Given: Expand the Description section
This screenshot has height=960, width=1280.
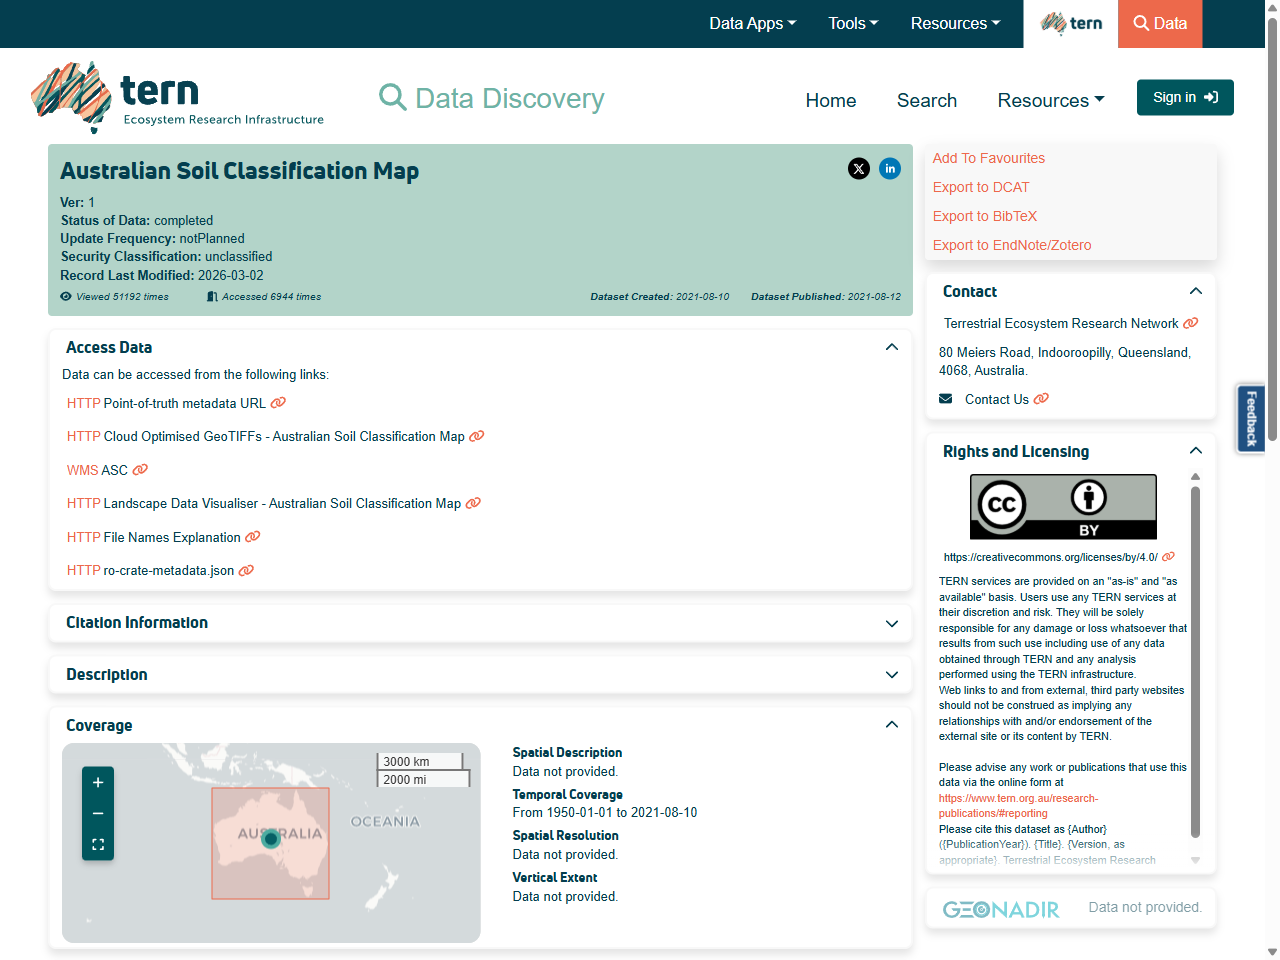Looking at the screenshot, I should tap(891, 675).
